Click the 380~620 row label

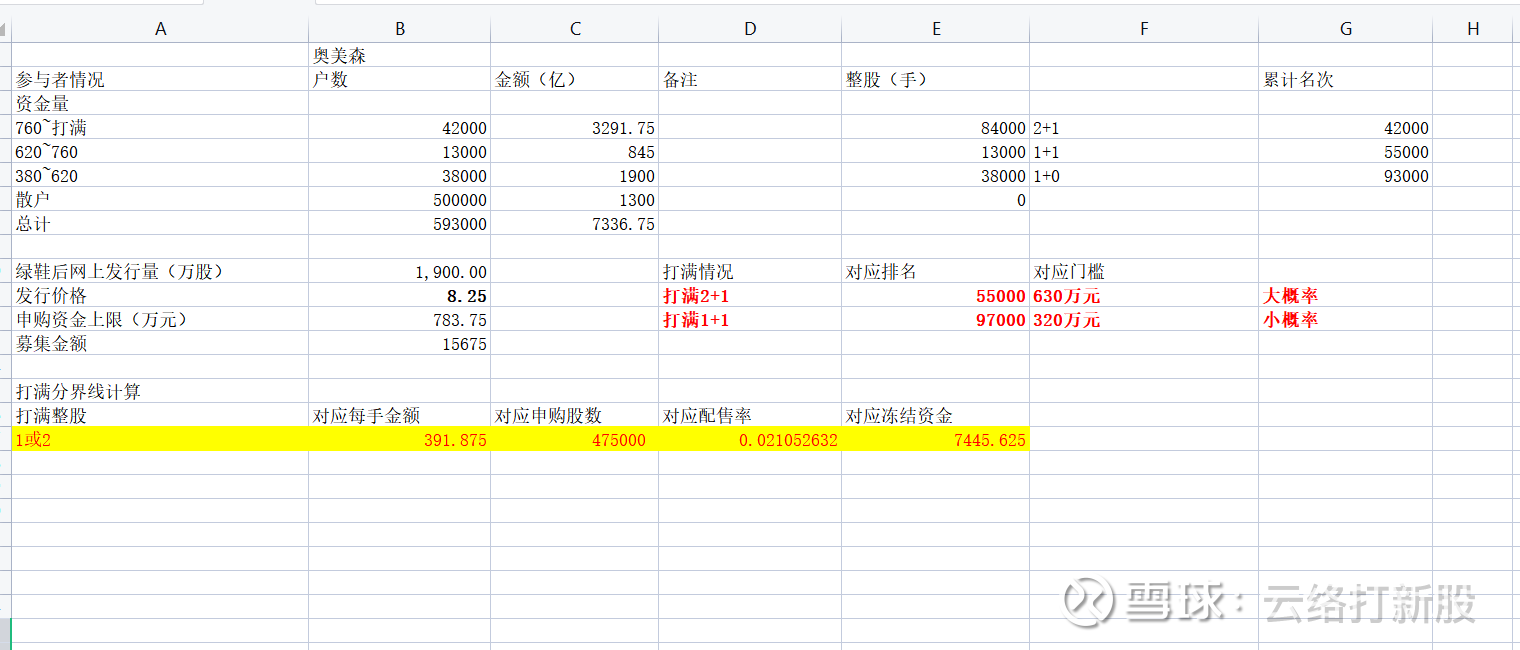click(x=160, y=175)
